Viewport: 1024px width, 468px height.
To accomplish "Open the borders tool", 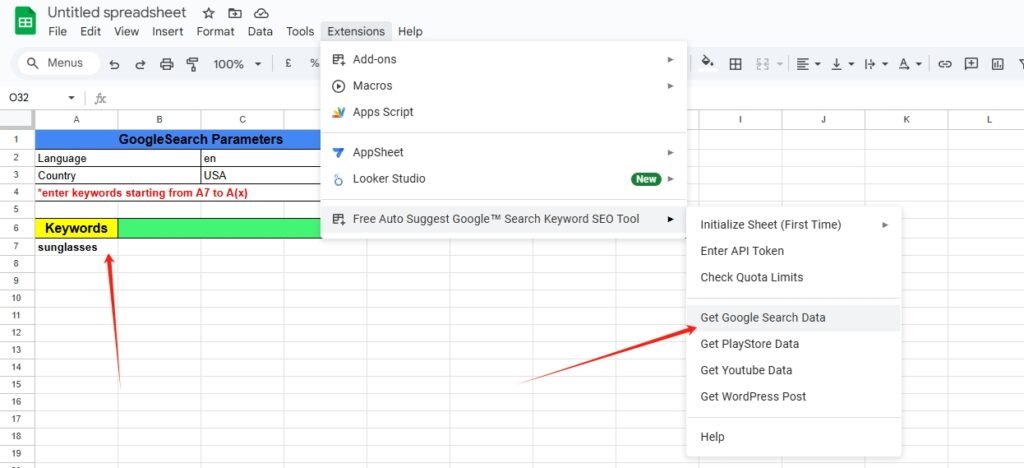I will 735,64.
